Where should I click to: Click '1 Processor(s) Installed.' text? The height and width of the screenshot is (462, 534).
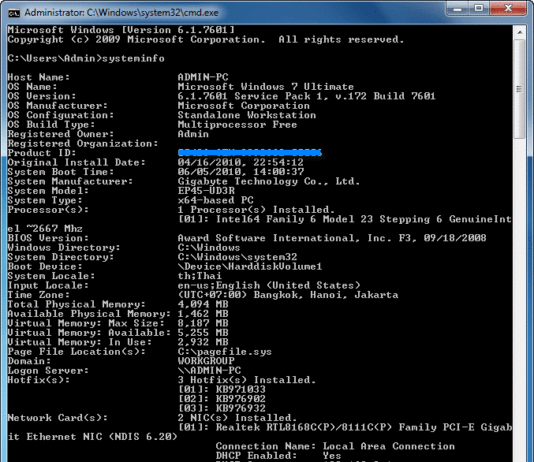[256, 210]
